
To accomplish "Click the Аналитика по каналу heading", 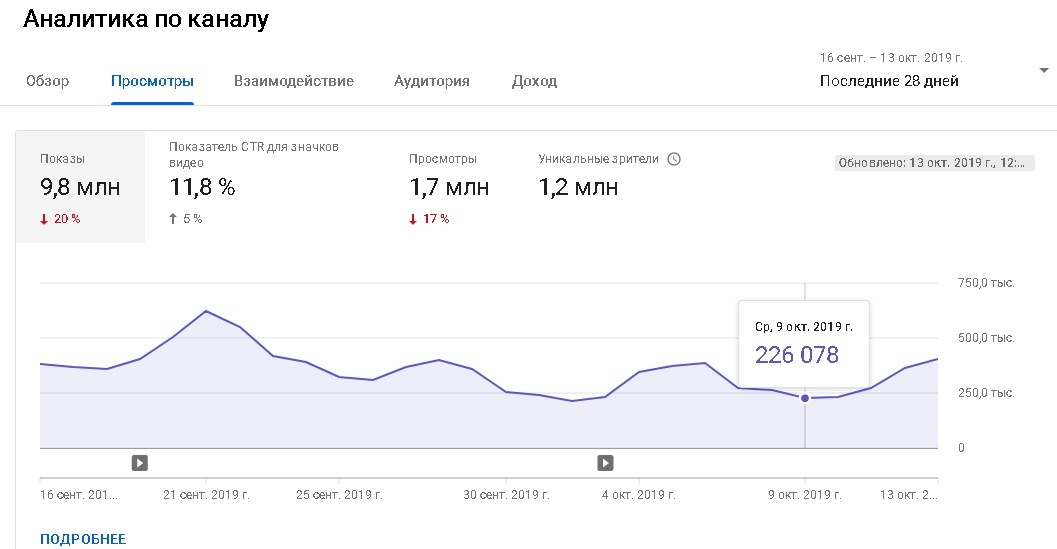I will tap(145, 19).
